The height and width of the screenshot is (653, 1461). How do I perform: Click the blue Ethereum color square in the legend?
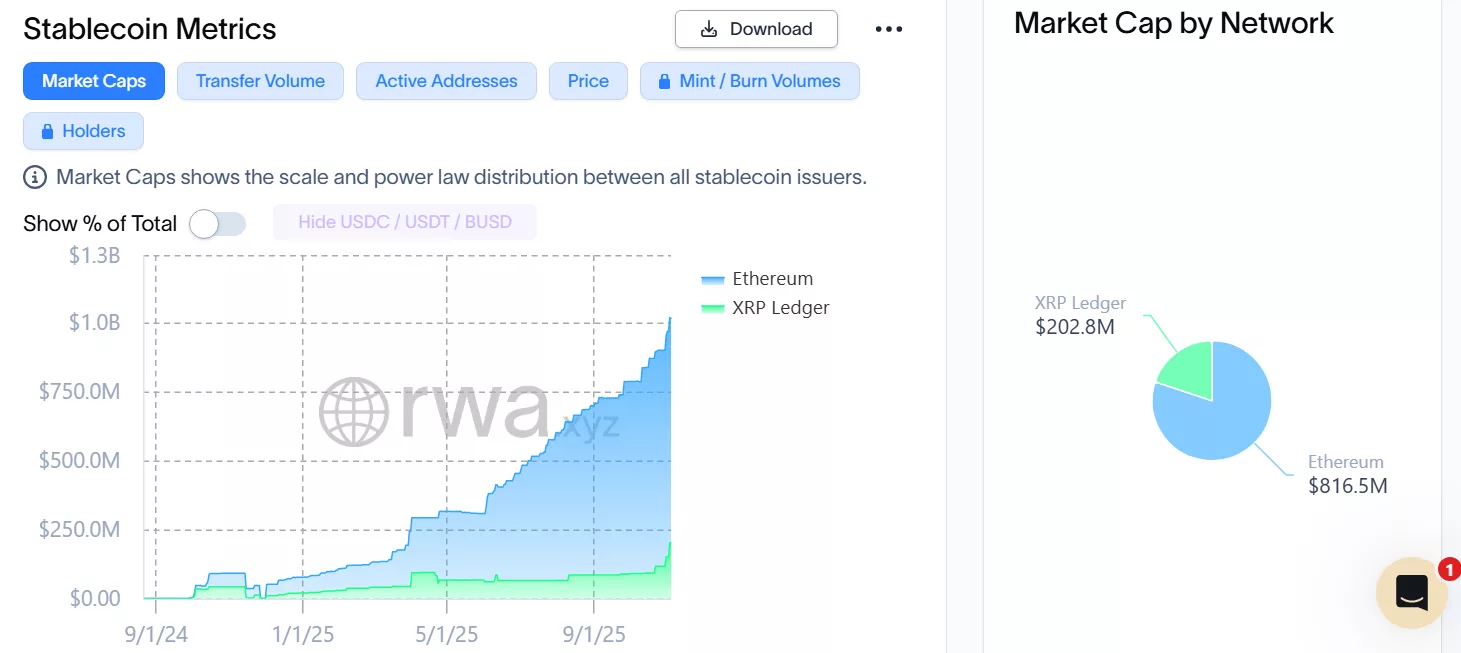712,278
